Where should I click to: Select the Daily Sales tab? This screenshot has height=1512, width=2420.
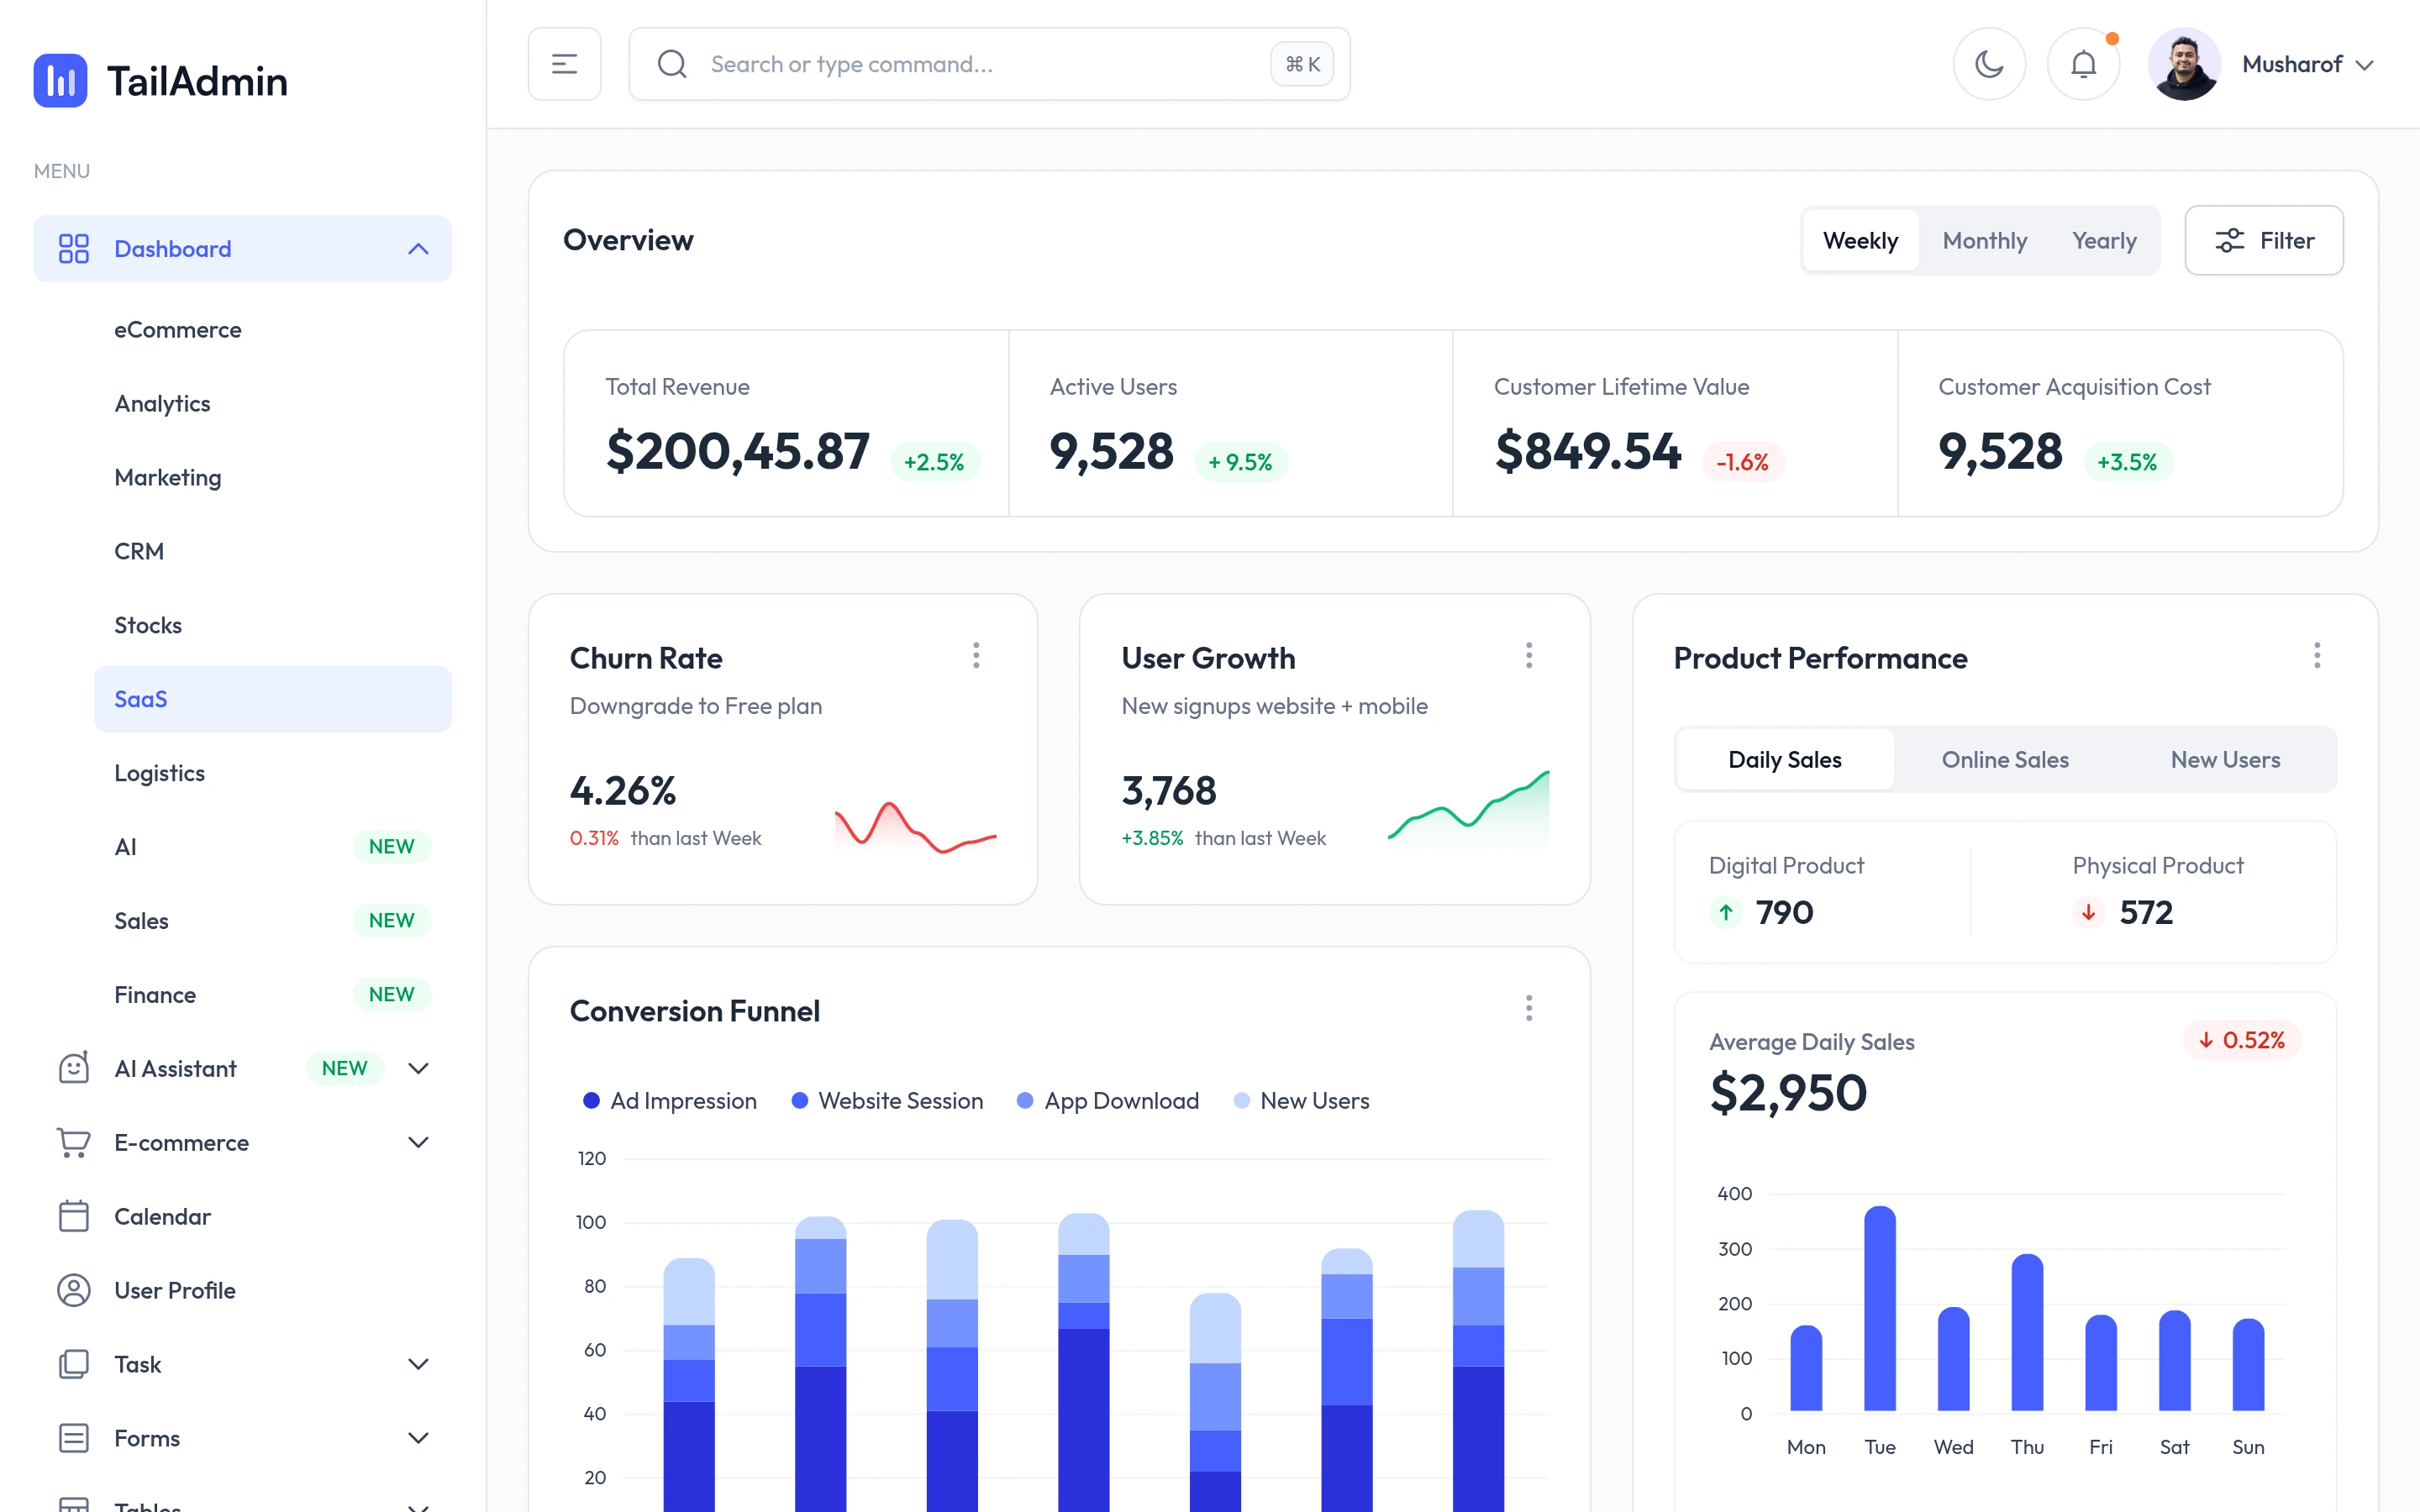click(1785, 760)
